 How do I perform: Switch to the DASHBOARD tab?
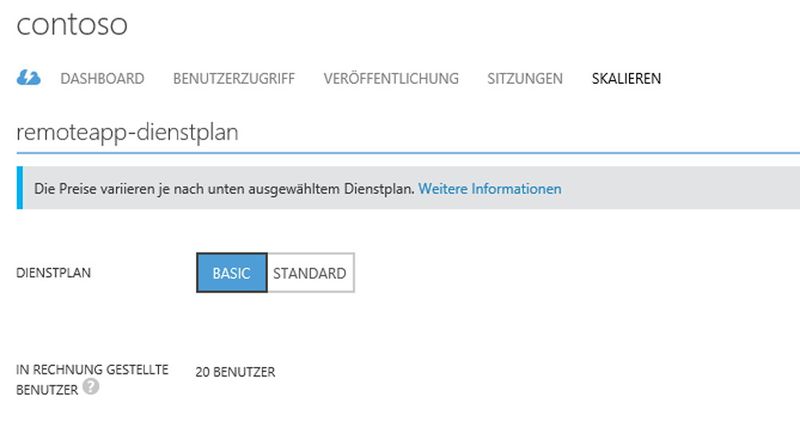tap(102, 79)
